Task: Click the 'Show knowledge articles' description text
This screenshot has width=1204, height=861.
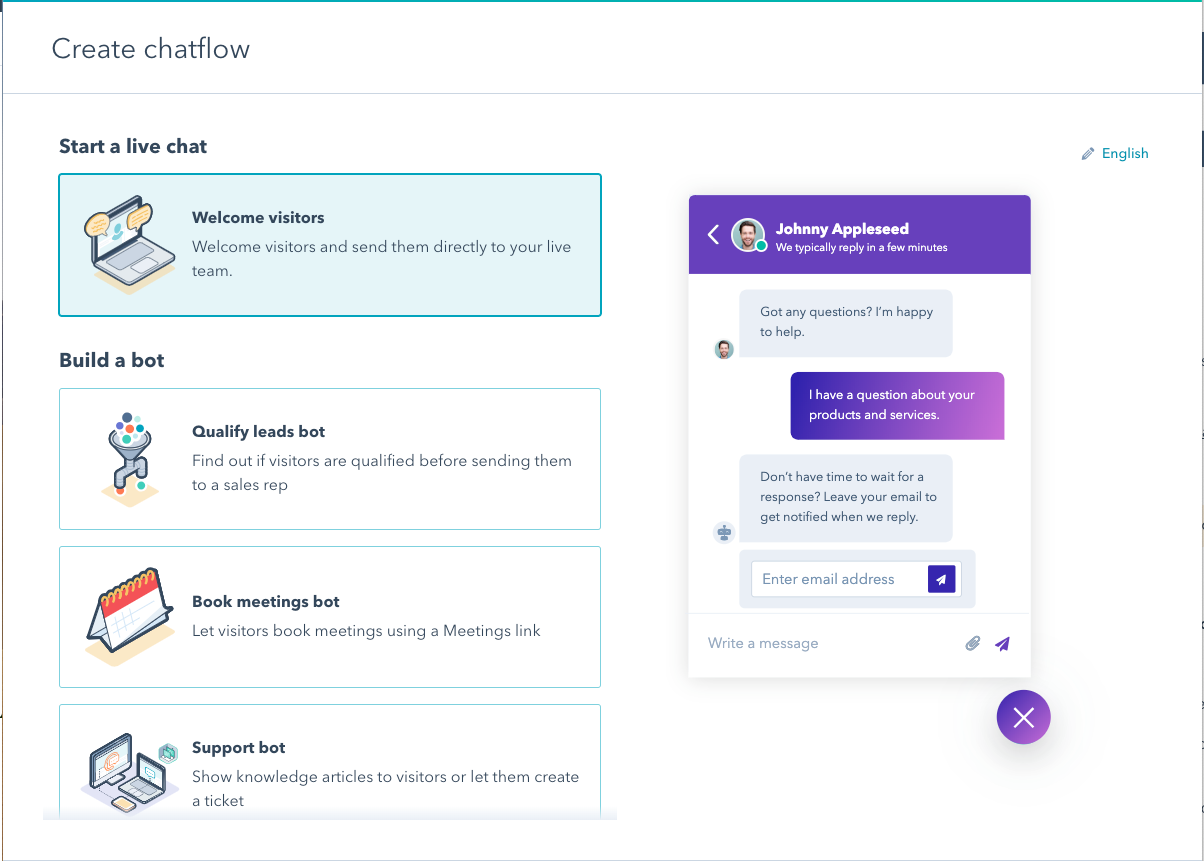Action: pos(385,789)
